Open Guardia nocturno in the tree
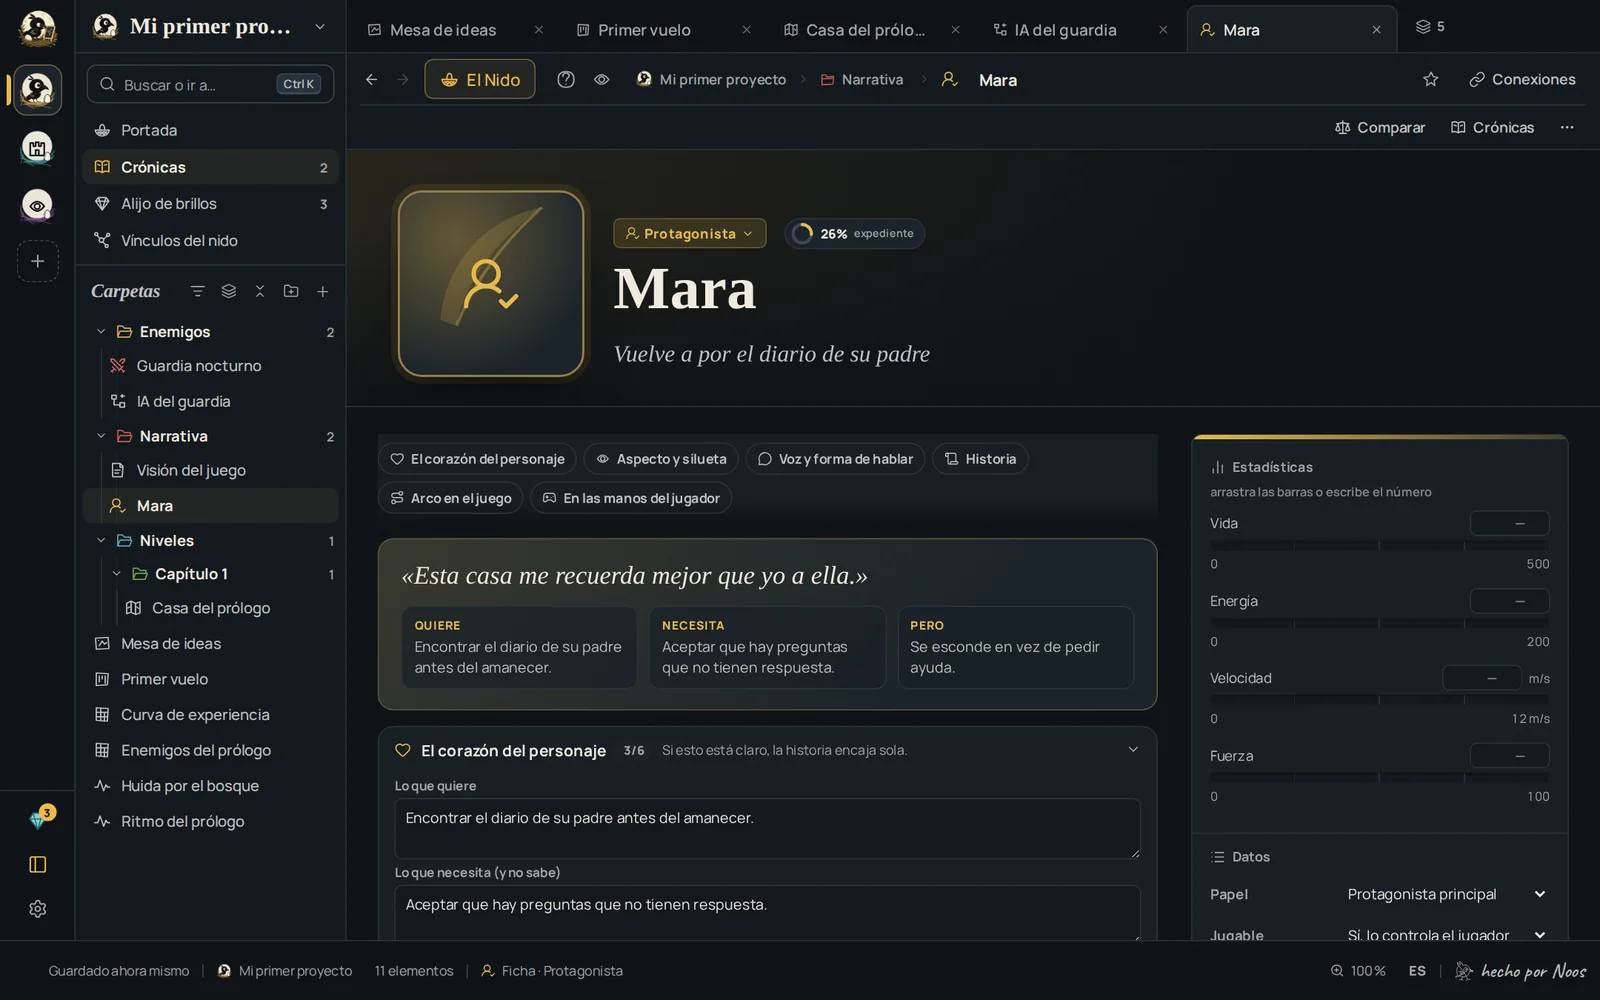The image size is (1600, 1000). pos(198,366)
